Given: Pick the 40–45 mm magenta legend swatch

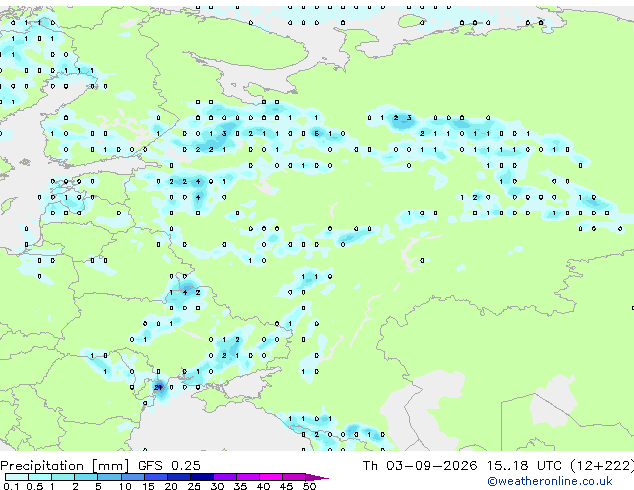Looking at the screenshot, I should (x=271, y=477).
